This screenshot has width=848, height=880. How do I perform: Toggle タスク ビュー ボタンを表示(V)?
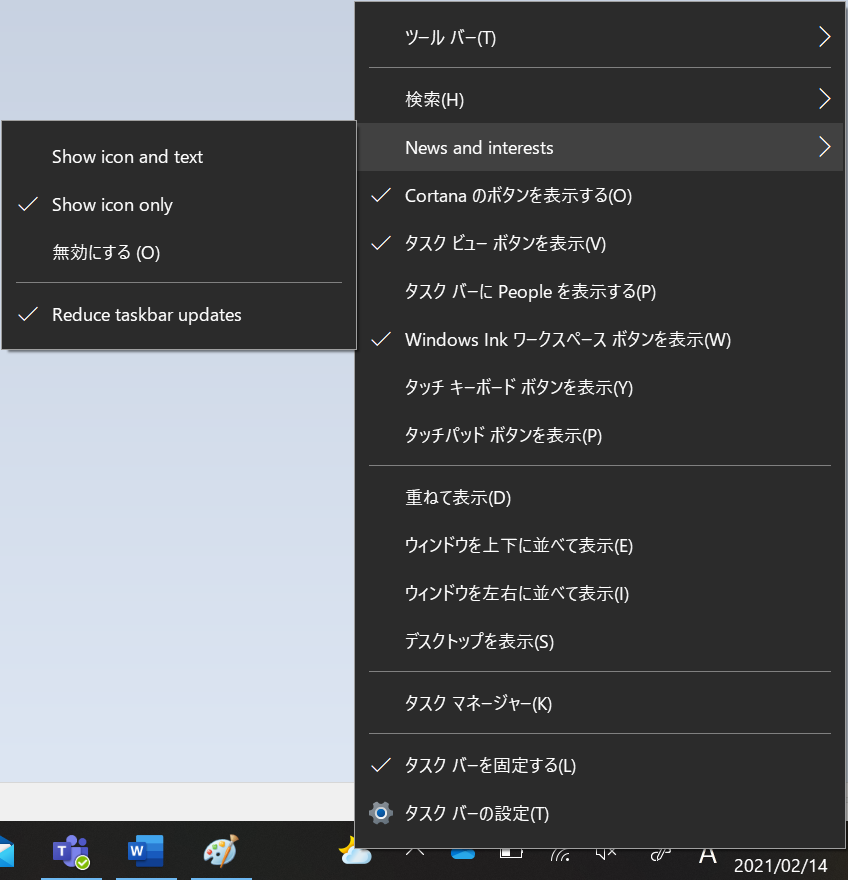(x=600, y=244)
